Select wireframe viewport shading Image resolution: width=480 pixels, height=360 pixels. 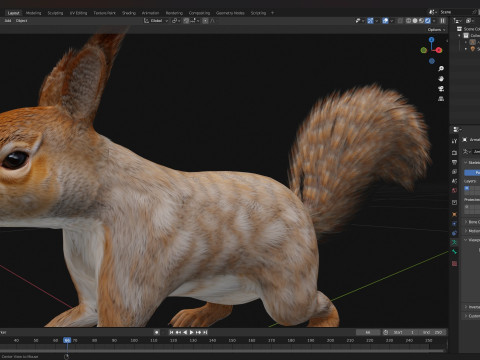click(x=409, y=21)
